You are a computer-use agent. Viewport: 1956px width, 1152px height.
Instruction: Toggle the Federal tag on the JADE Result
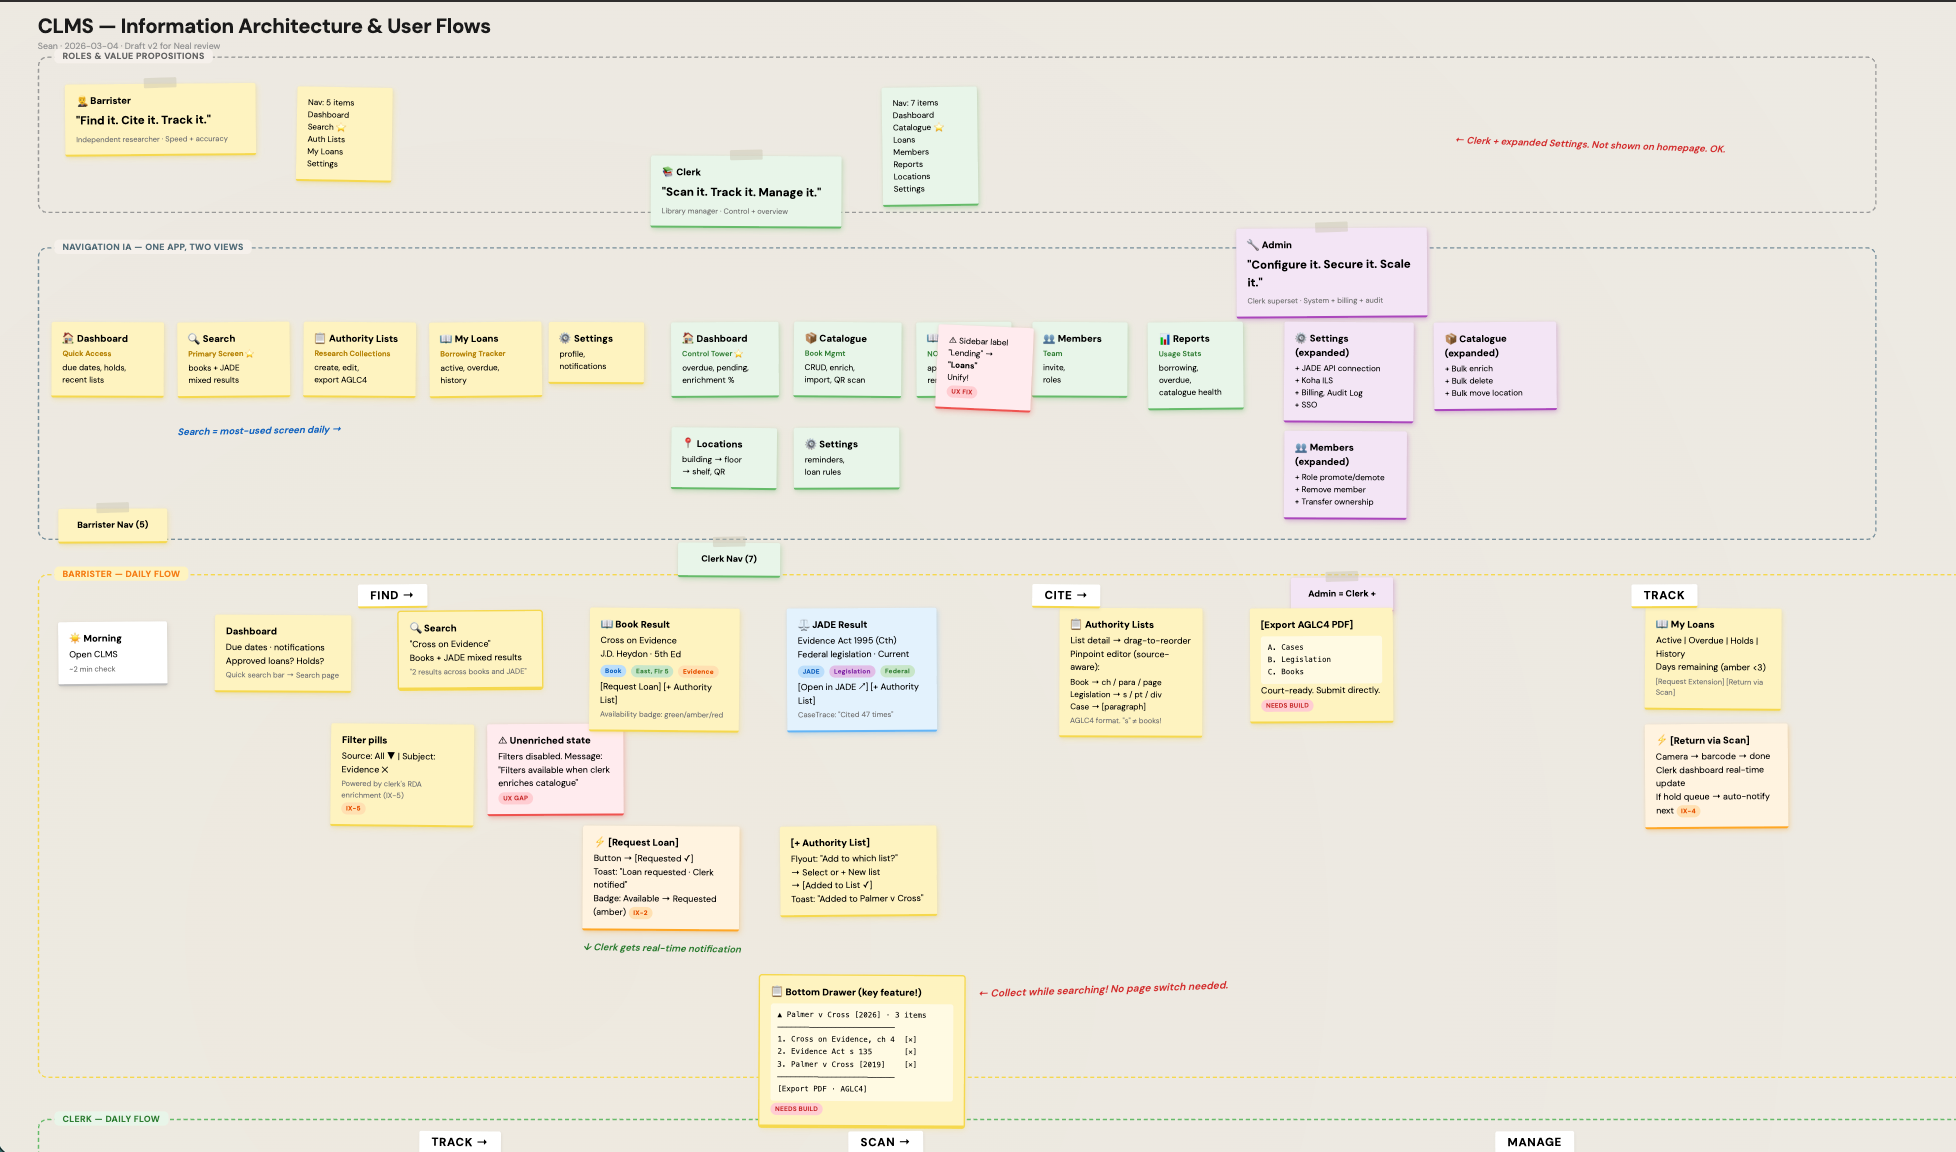(896, 671)
